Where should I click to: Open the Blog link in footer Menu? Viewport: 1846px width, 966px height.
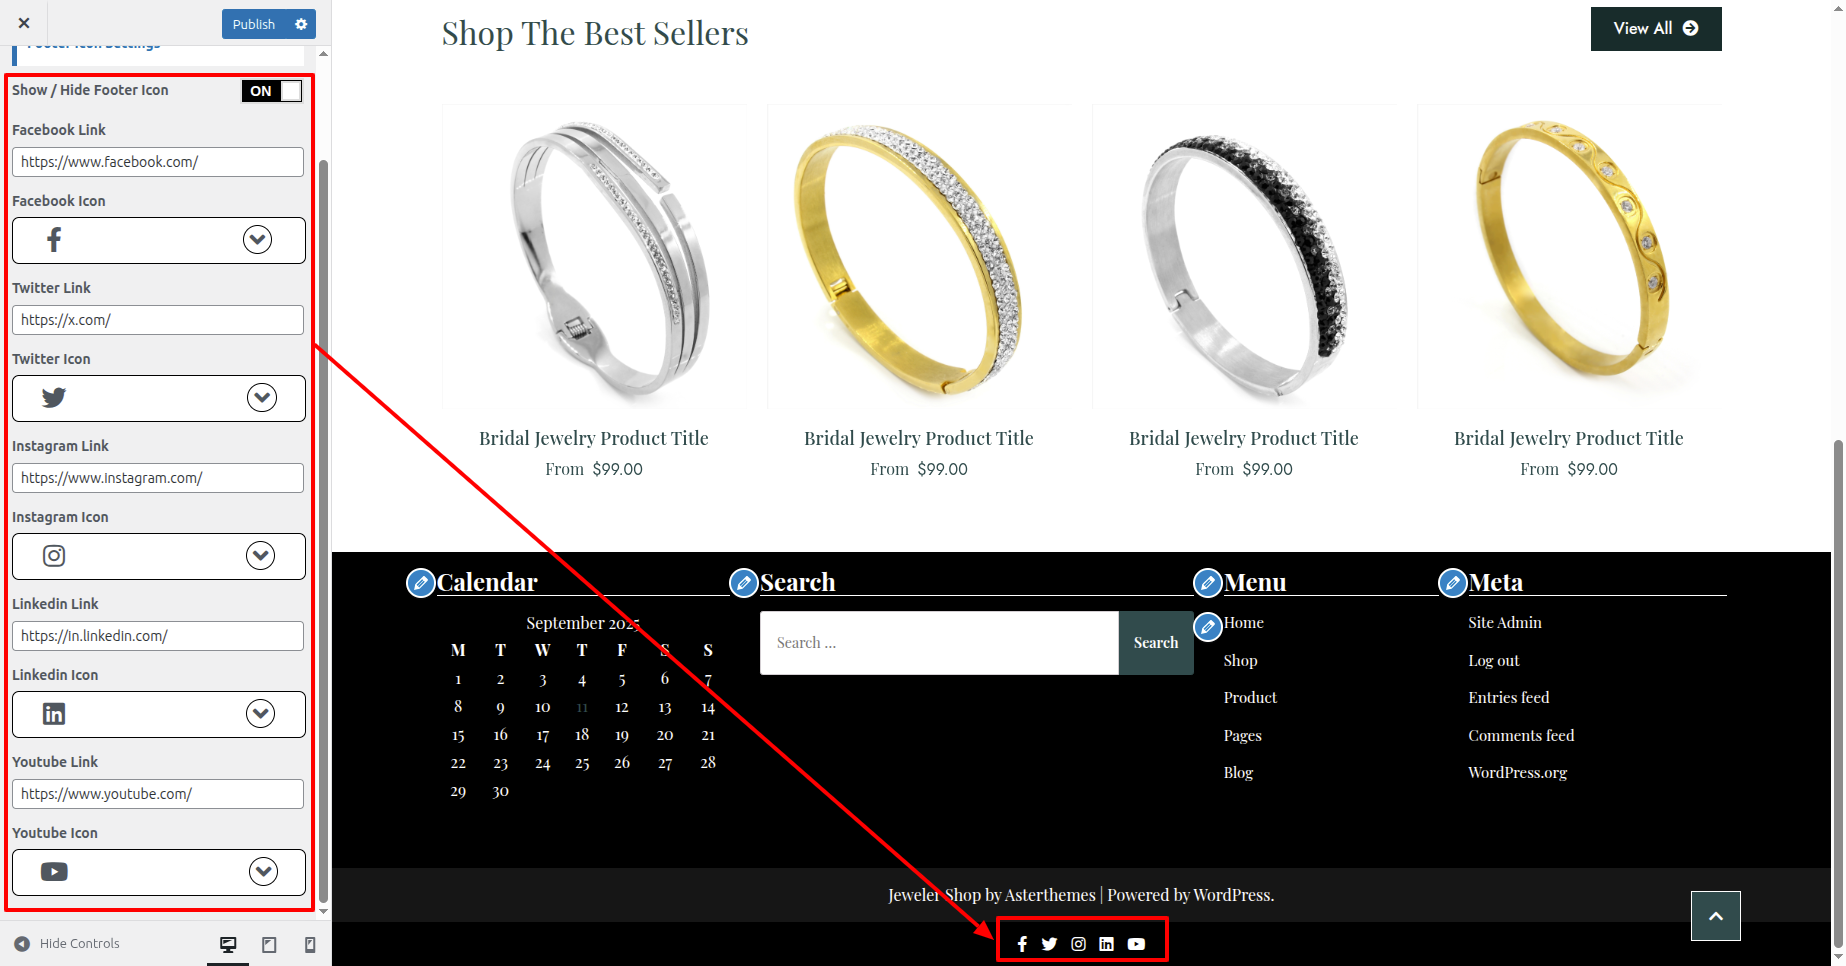pos(1238,772)
